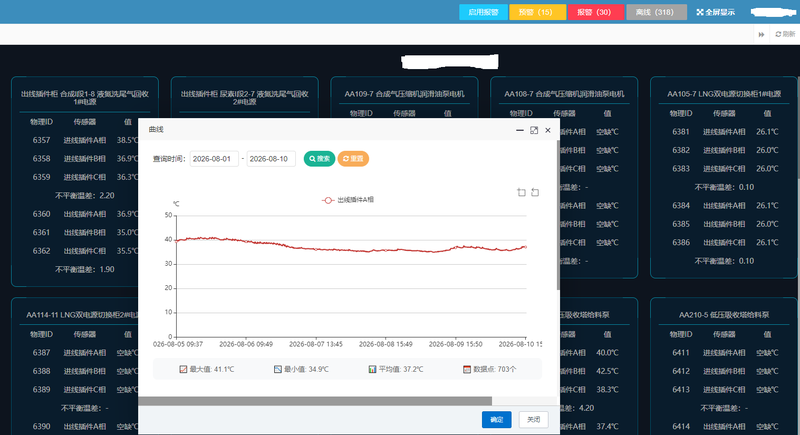Minimize the 曲线 dialog
800x435 pixels.
pyautogui.click(x=519, y=131)
